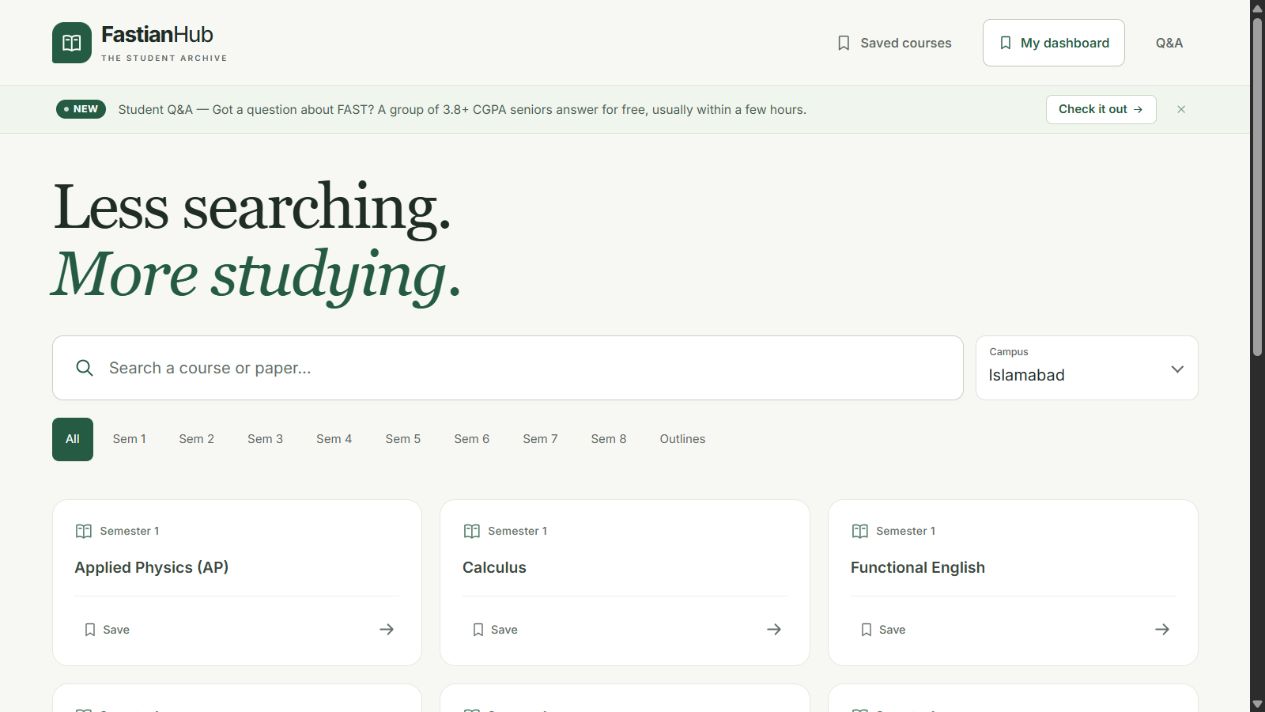Focus the Search a course or paper field
The height and width of the screenshot is (712, 1265).
point(508,368)
